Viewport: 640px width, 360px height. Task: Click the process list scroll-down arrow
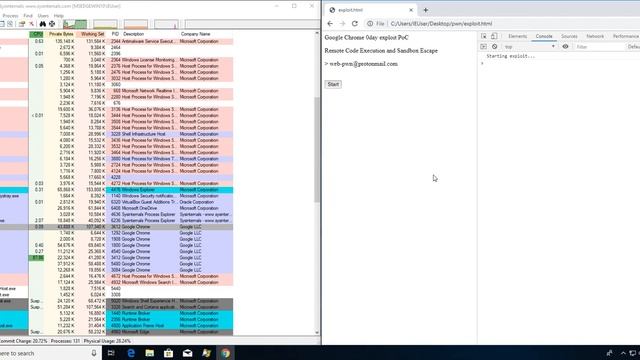coord(317,332)
